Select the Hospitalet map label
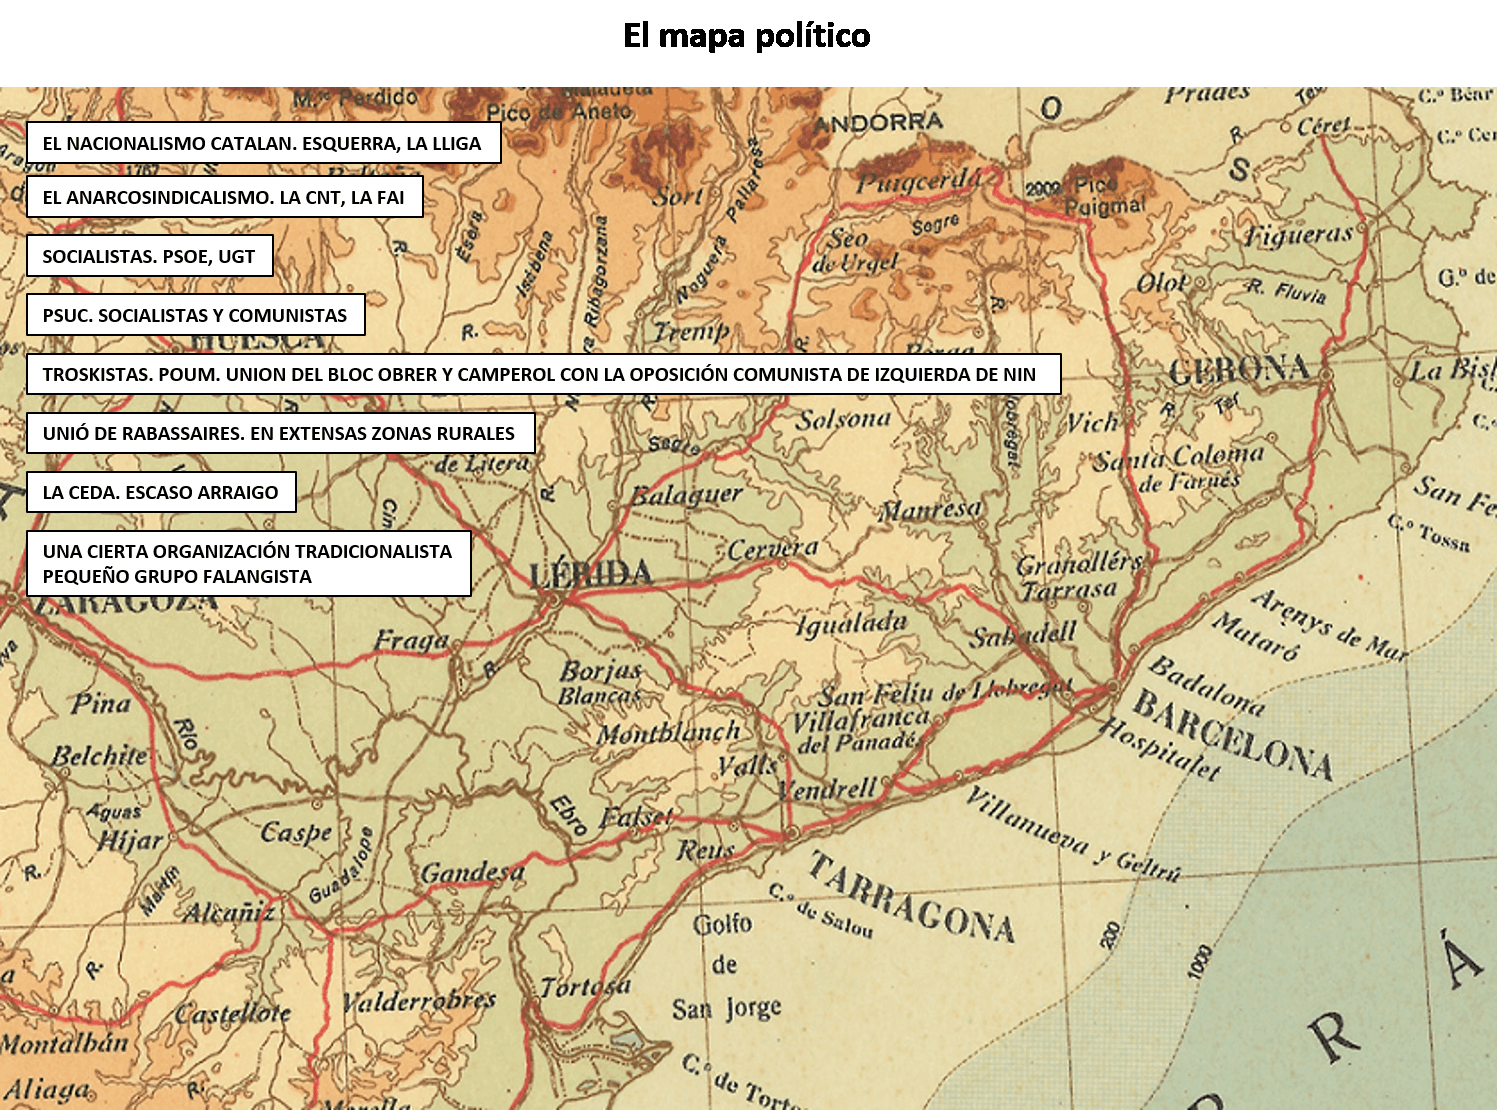The width and height of the screenshot is (1497, 1110). (1160, 747)
